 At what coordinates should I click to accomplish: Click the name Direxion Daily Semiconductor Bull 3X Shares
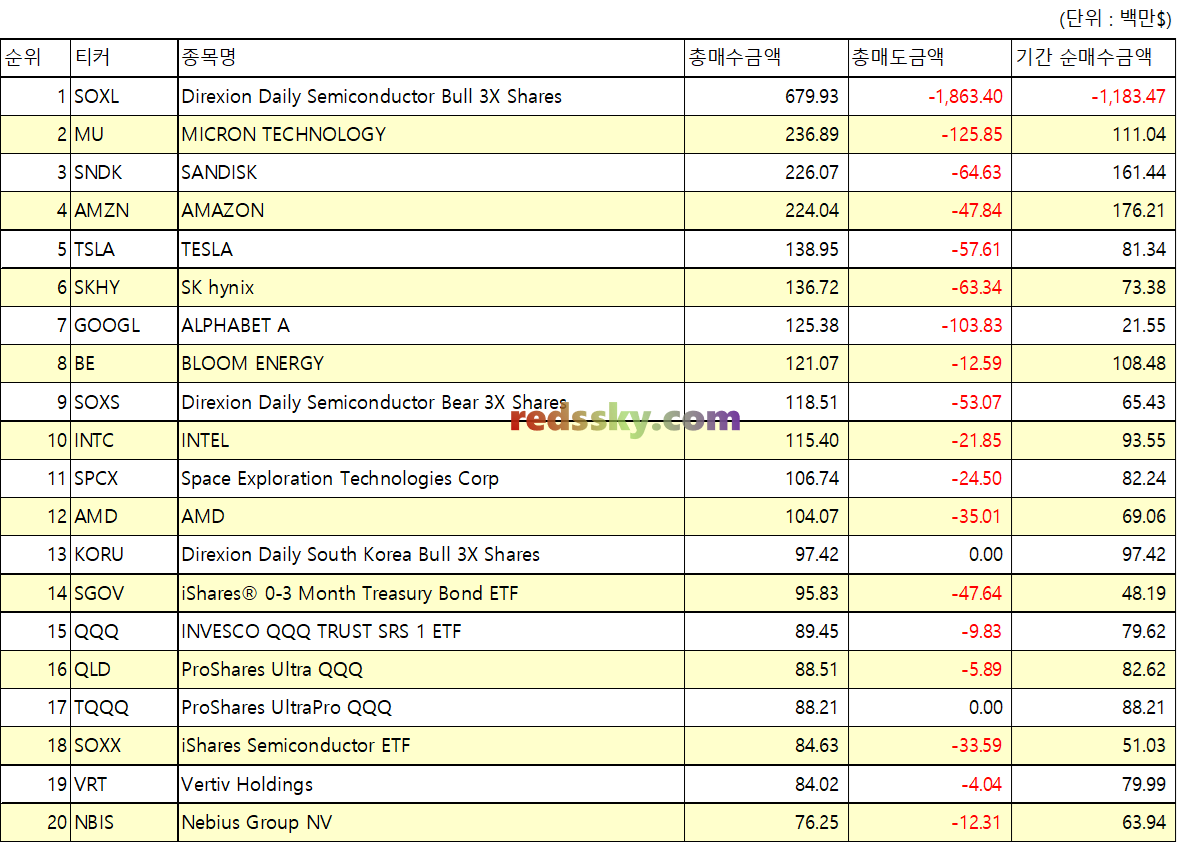tap(372, 97)
